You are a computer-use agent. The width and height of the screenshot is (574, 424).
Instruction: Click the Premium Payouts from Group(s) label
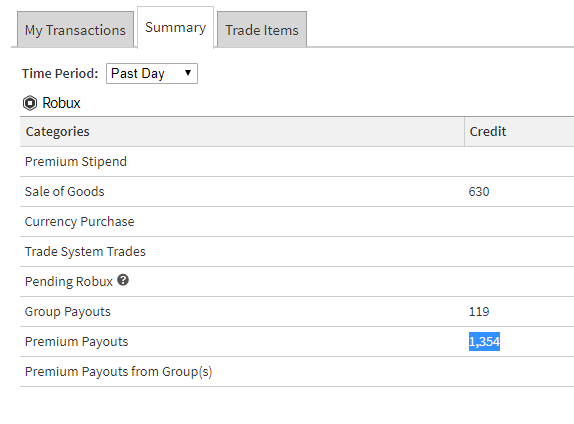119,372
